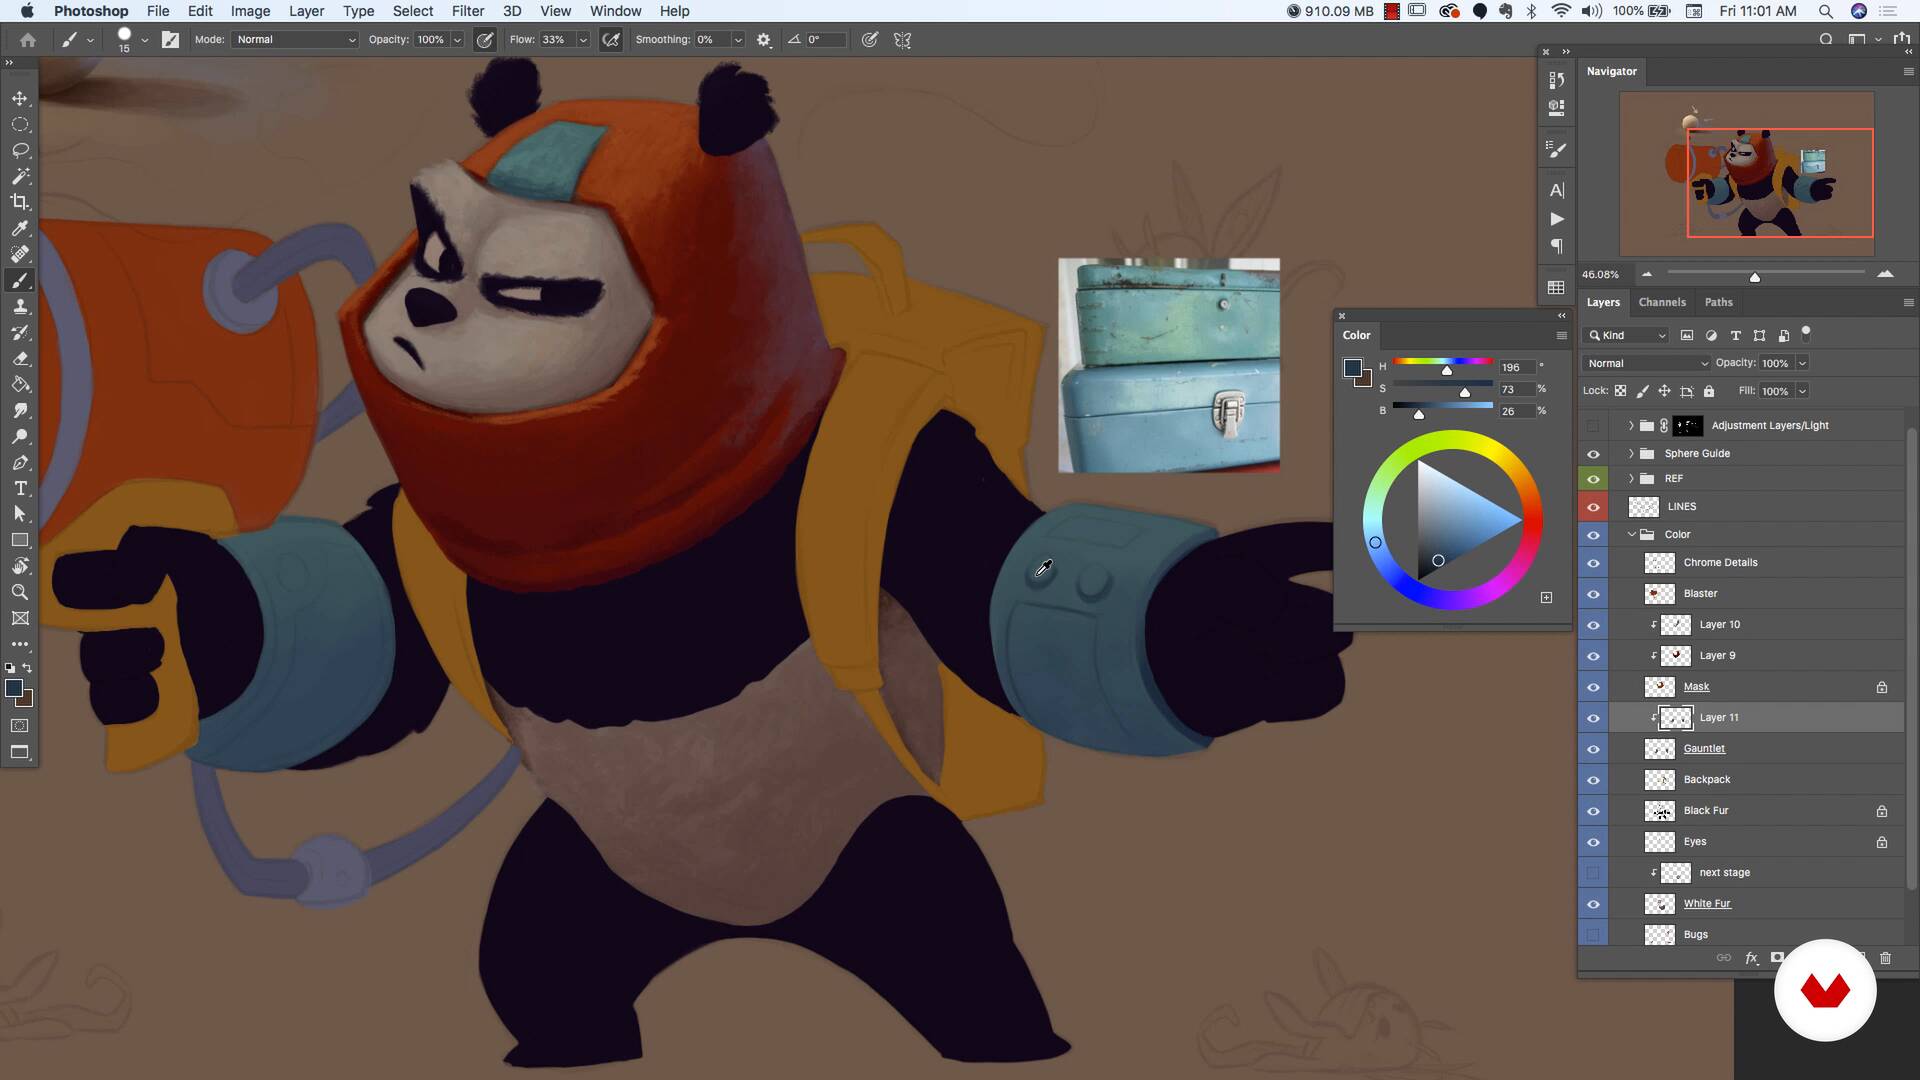Open the Image menu

250,11
